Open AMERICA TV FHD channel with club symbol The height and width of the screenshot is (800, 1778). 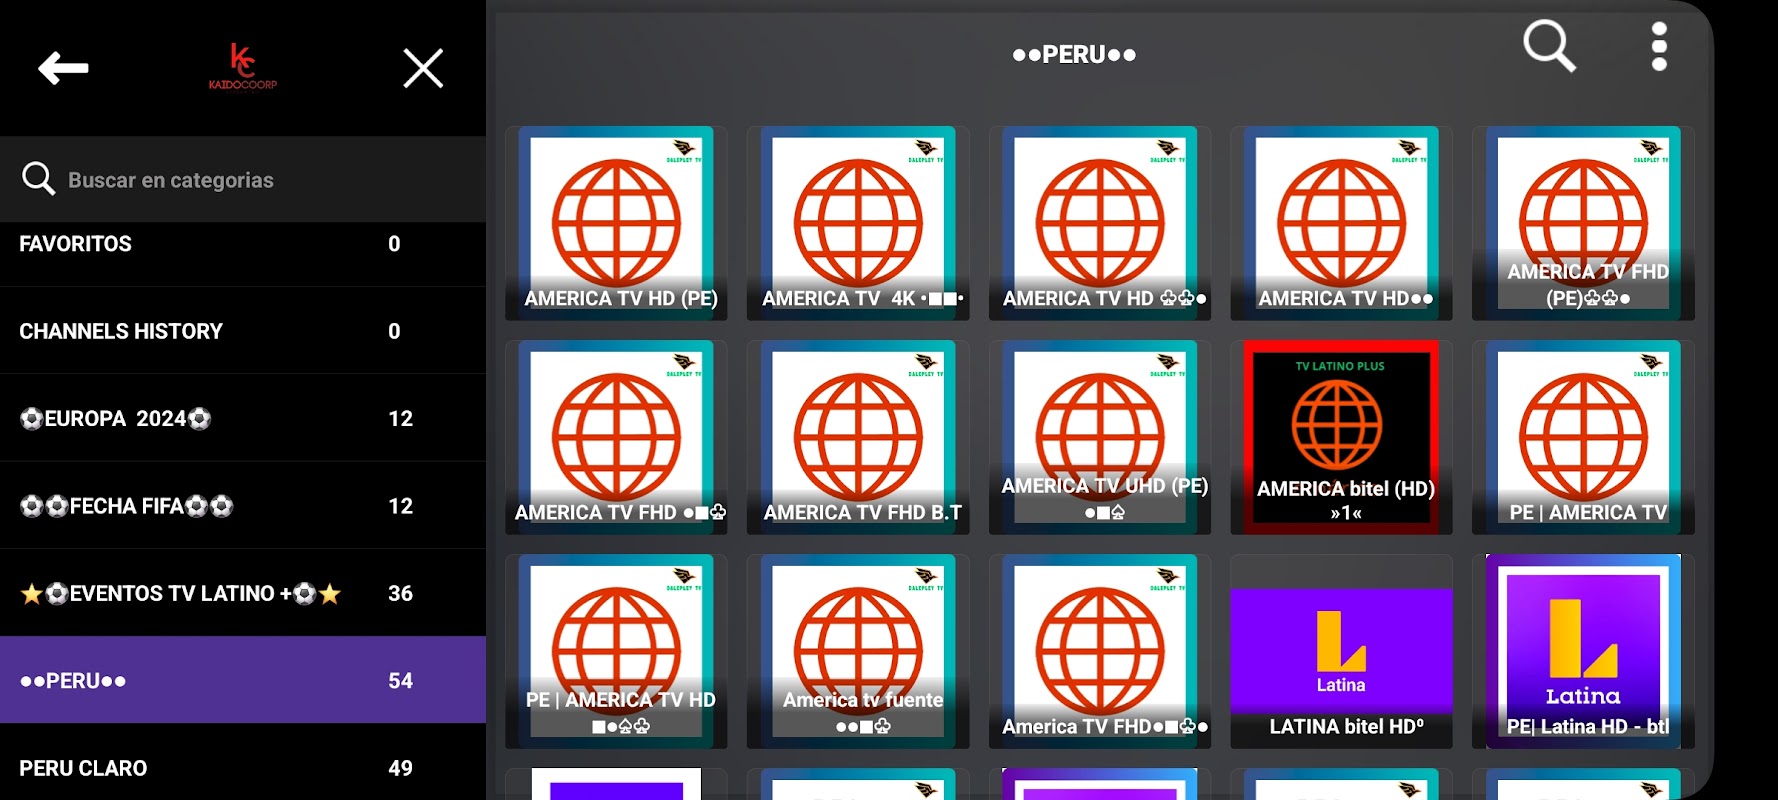point(616,437)
